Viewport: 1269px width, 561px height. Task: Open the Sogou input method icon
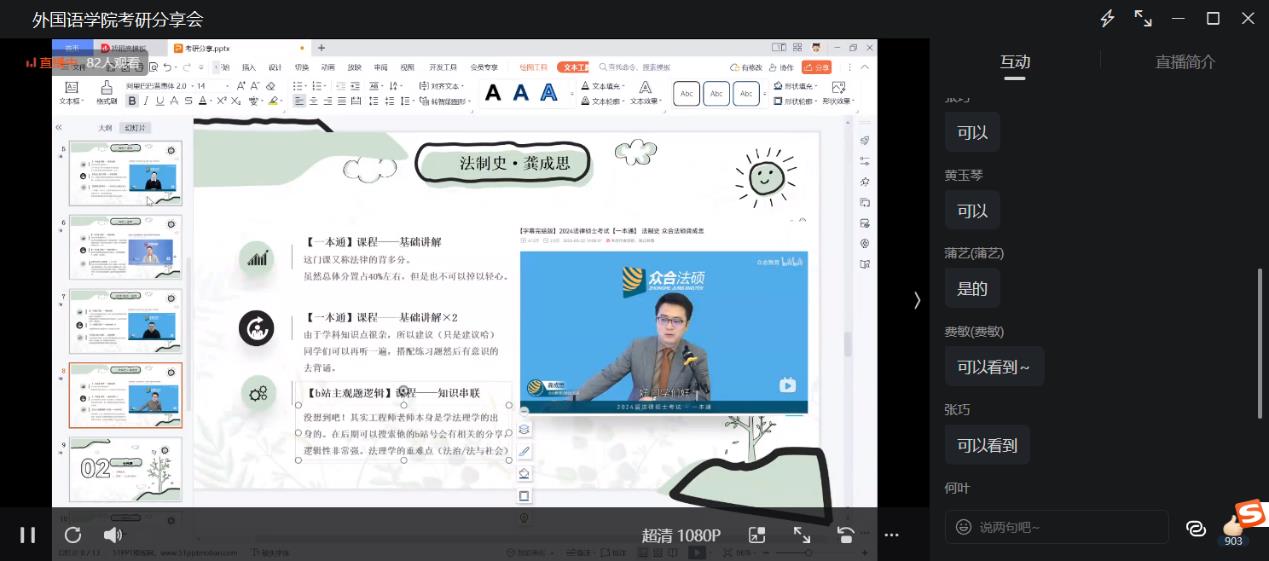(x=1249, y=513)
